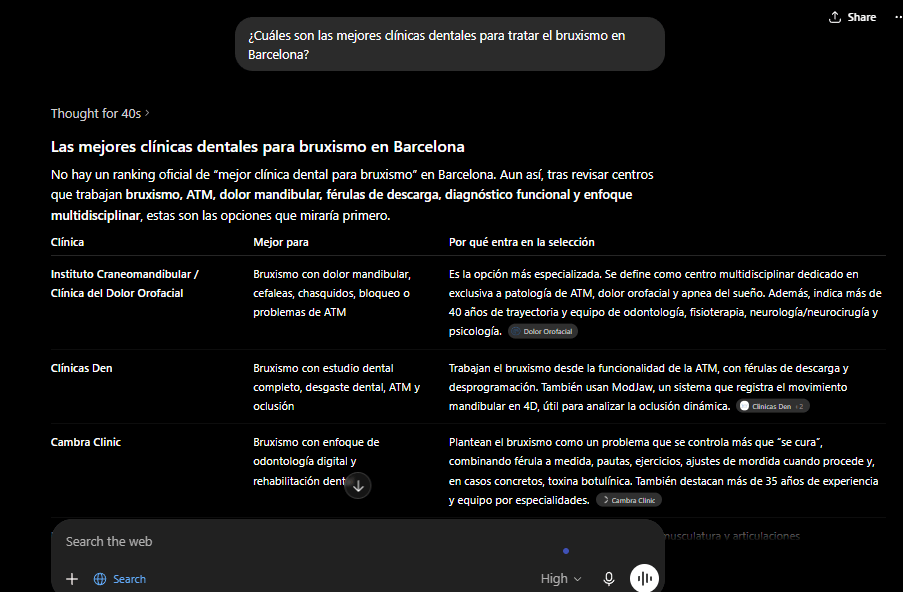Click the Clínica column header
Screen dimensions: 903x592
[x=67, y=242]
